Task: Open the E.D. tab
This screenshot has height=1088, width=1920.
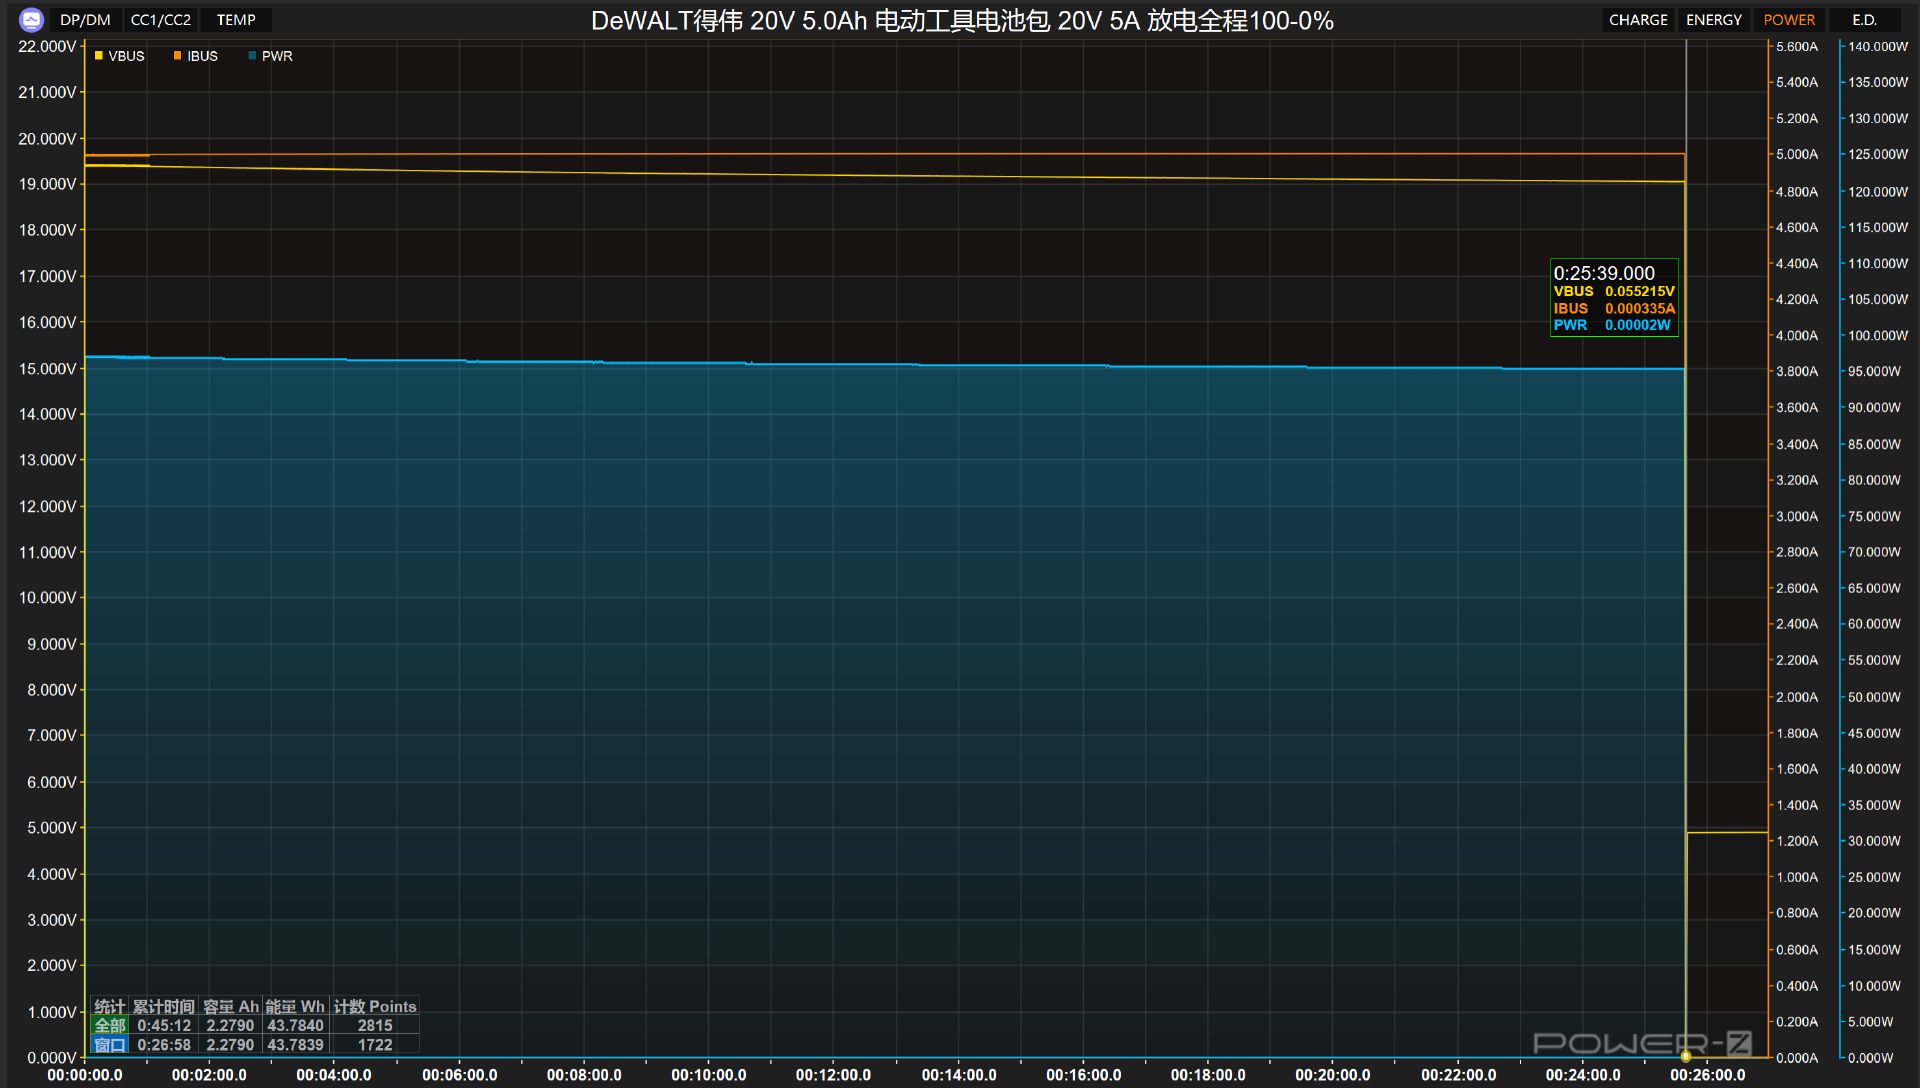Action: (1864, 20)
